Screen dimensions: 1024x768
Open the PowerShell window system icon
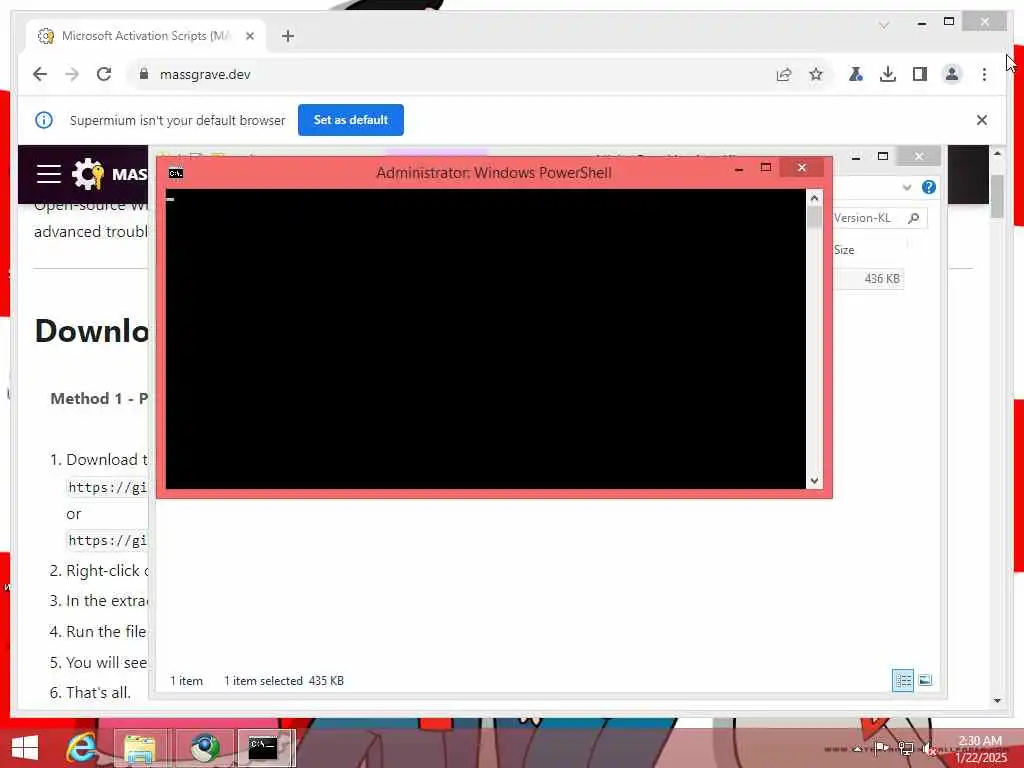[x=176, y=173]
